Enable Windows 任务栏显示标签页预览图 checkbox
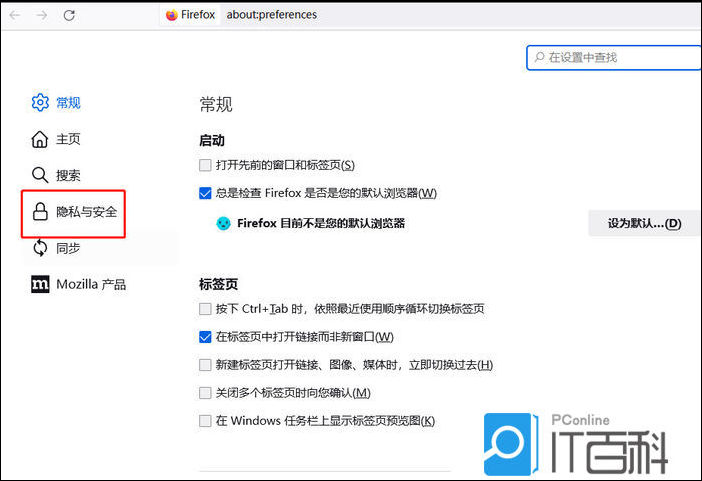Image resolution: width=702 pixels, height=481 pixels. coord(205,421)
